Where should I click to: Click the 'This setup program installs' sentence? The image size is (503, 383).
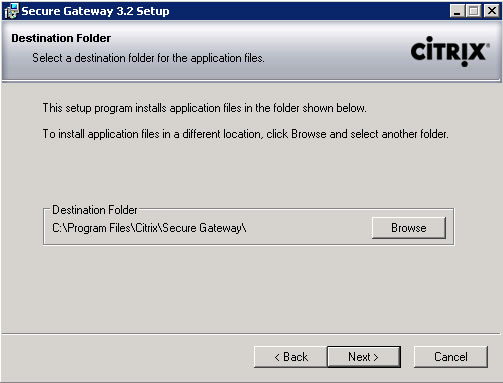tap(204, 108)
